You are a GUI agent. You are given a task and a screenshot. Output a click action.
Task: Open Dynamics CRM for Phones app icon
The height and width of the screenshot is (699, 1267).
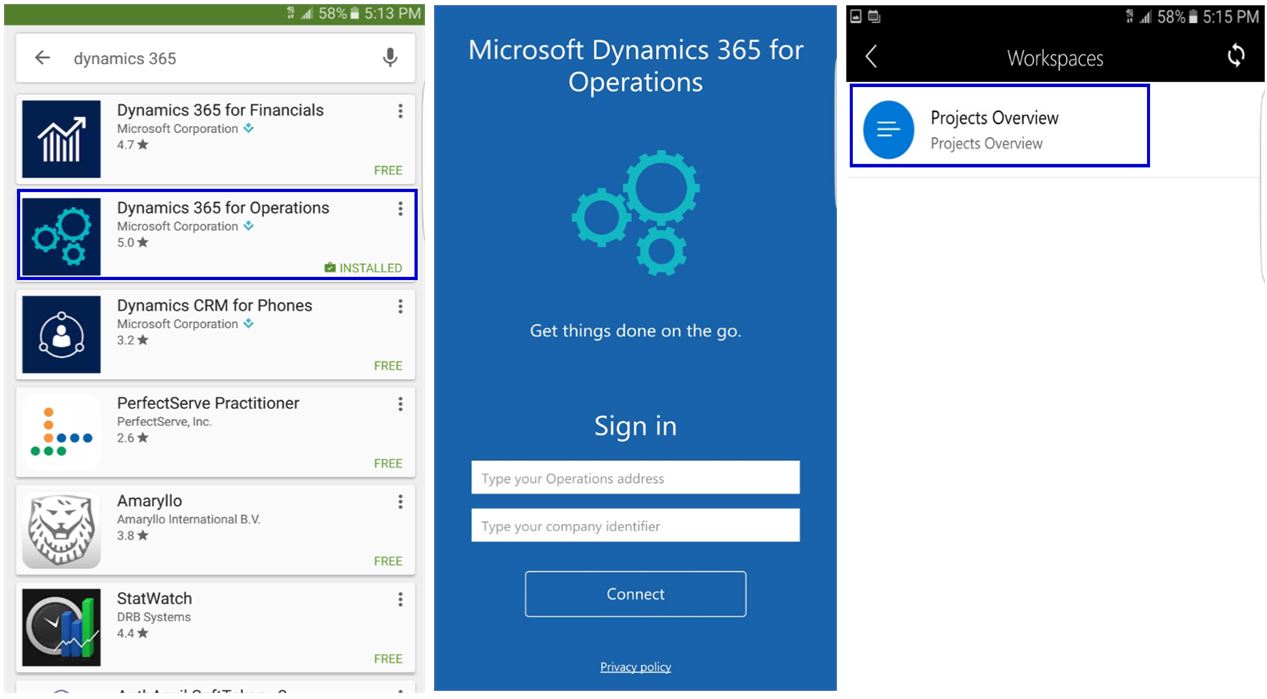pyautogui.click(x=61, y=334)
